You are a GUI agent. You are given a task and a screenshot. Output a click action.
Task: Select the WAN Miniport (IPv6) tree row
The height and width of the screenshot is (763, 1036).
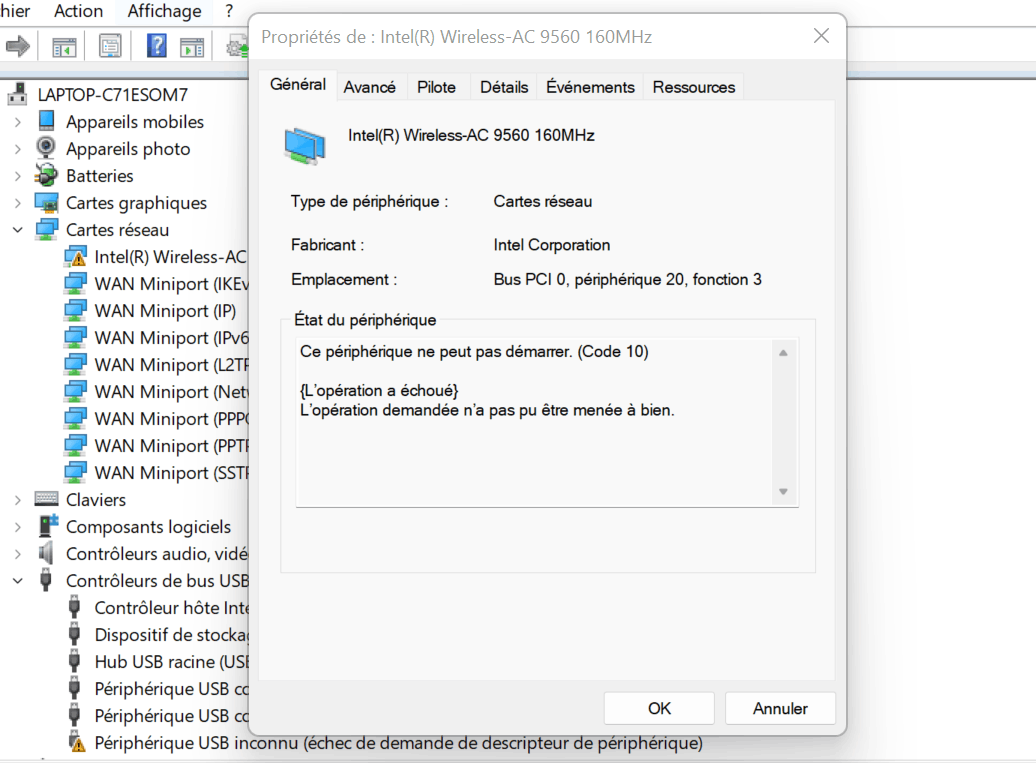pyautogui.click(x=157, y=338)
